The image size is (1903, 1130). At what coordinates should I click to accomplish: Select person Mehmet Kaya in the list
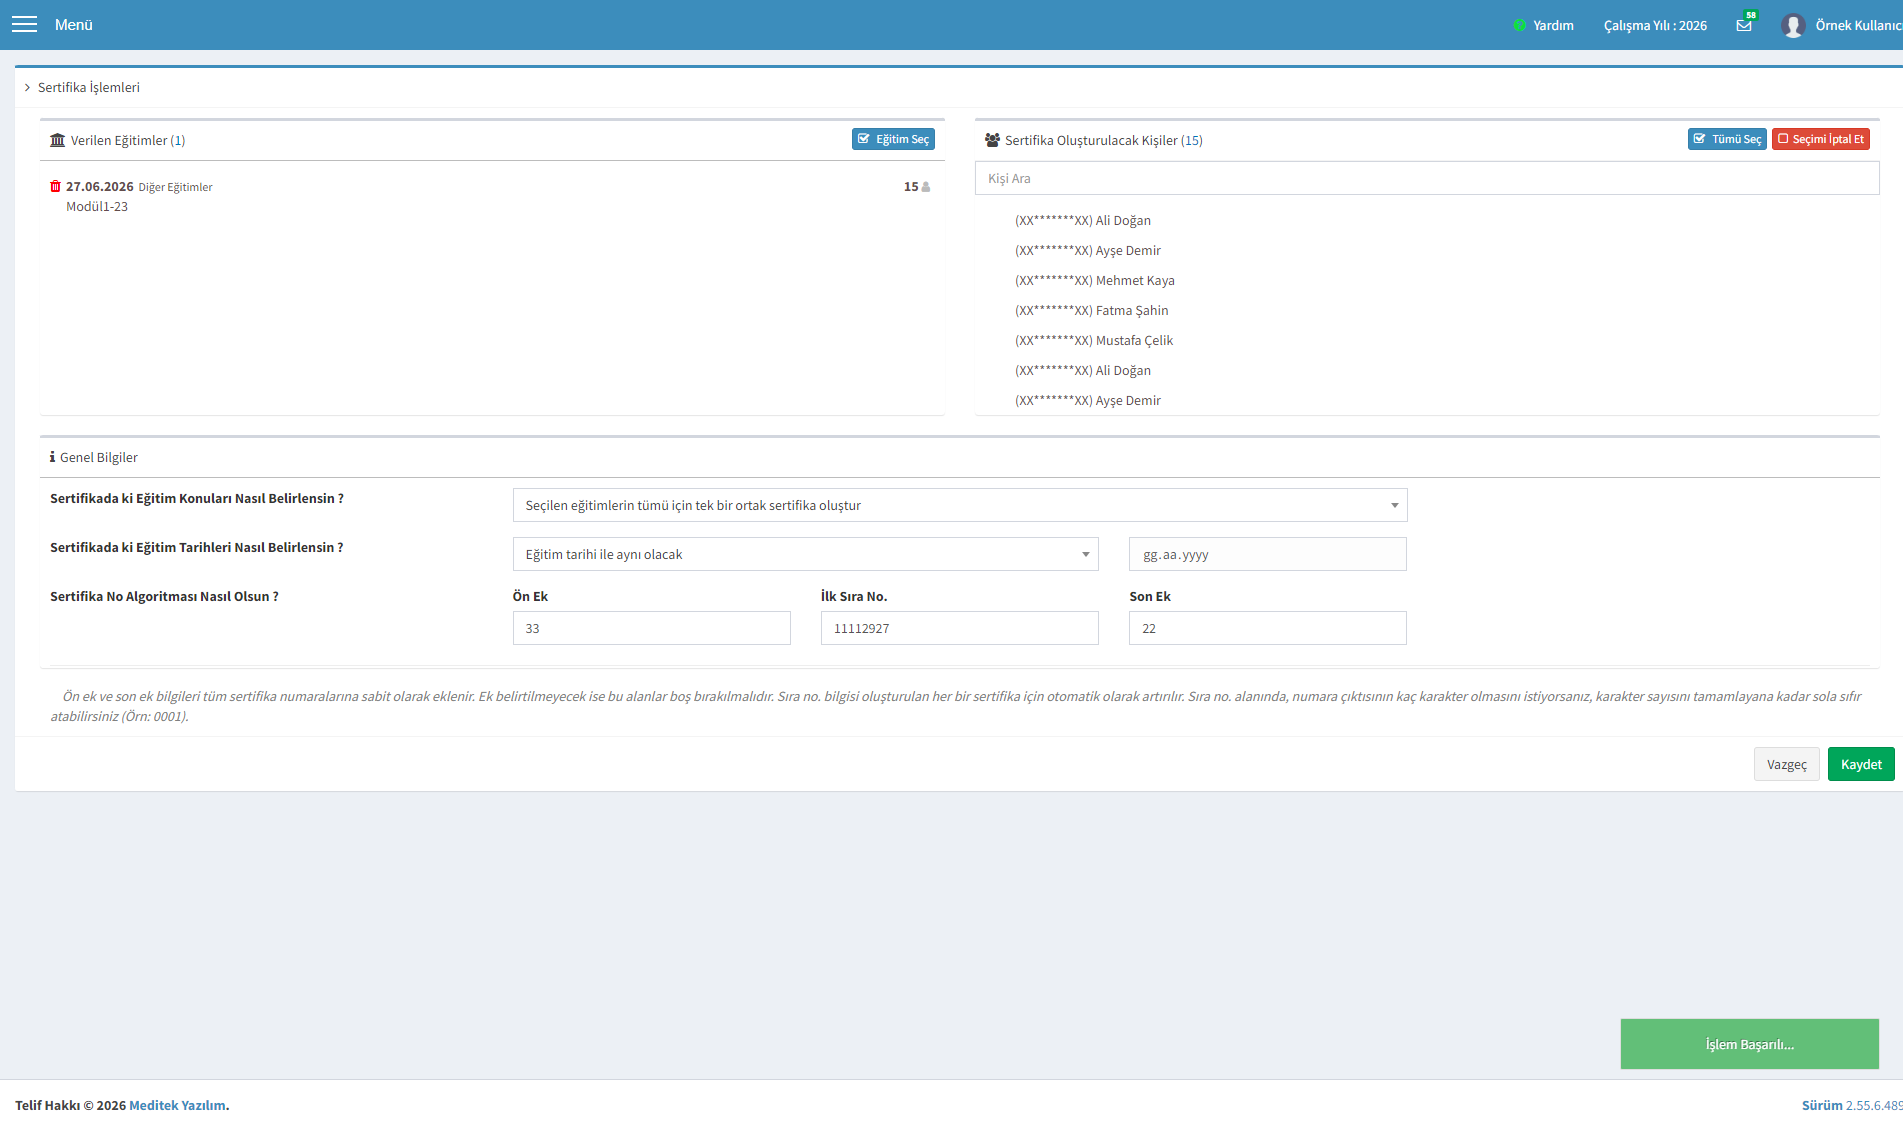(1095, 281)
